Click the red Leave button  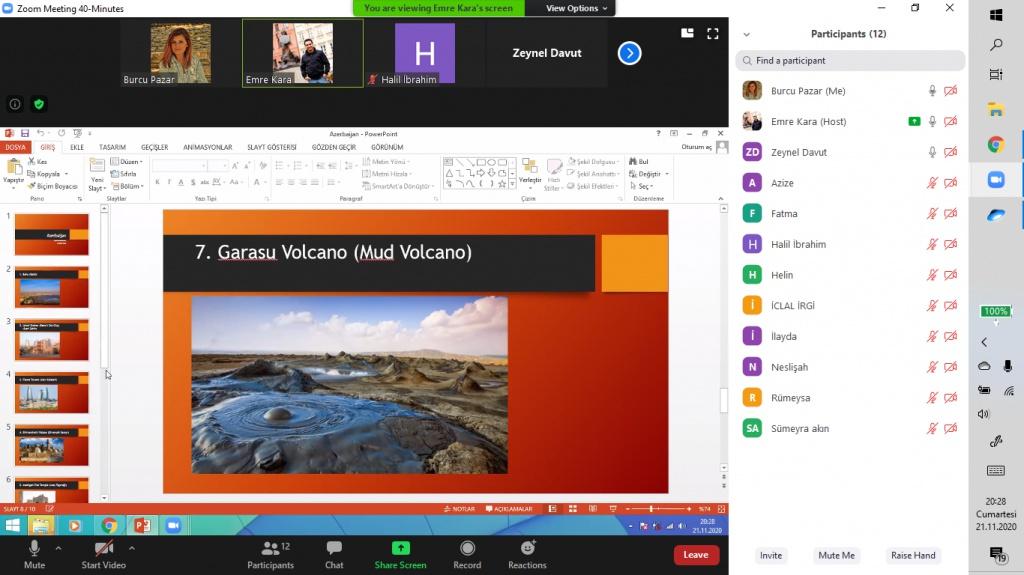coord(695,555)
